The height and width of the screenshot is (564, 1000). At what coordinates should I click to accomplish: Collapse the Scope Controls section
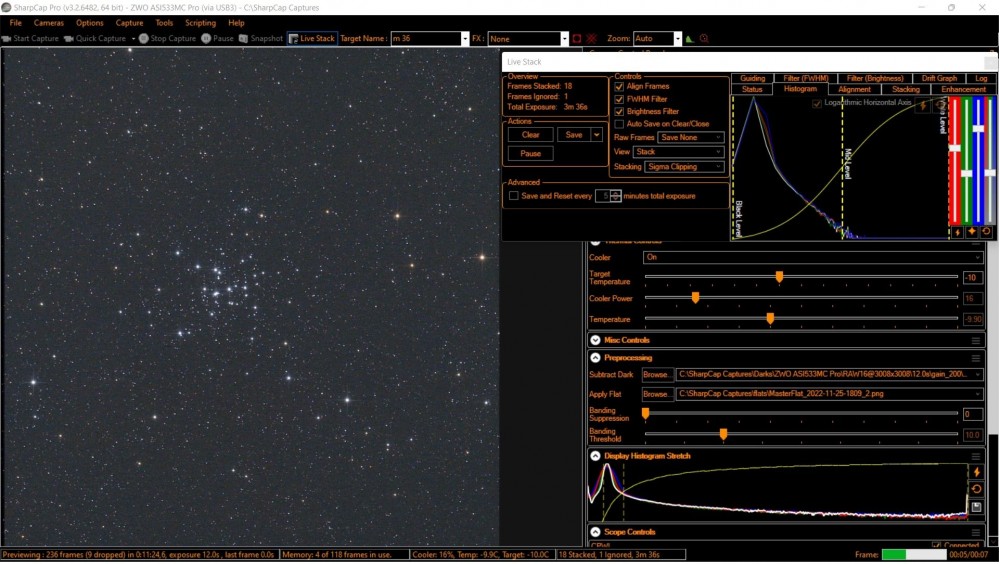coord(595,532)
